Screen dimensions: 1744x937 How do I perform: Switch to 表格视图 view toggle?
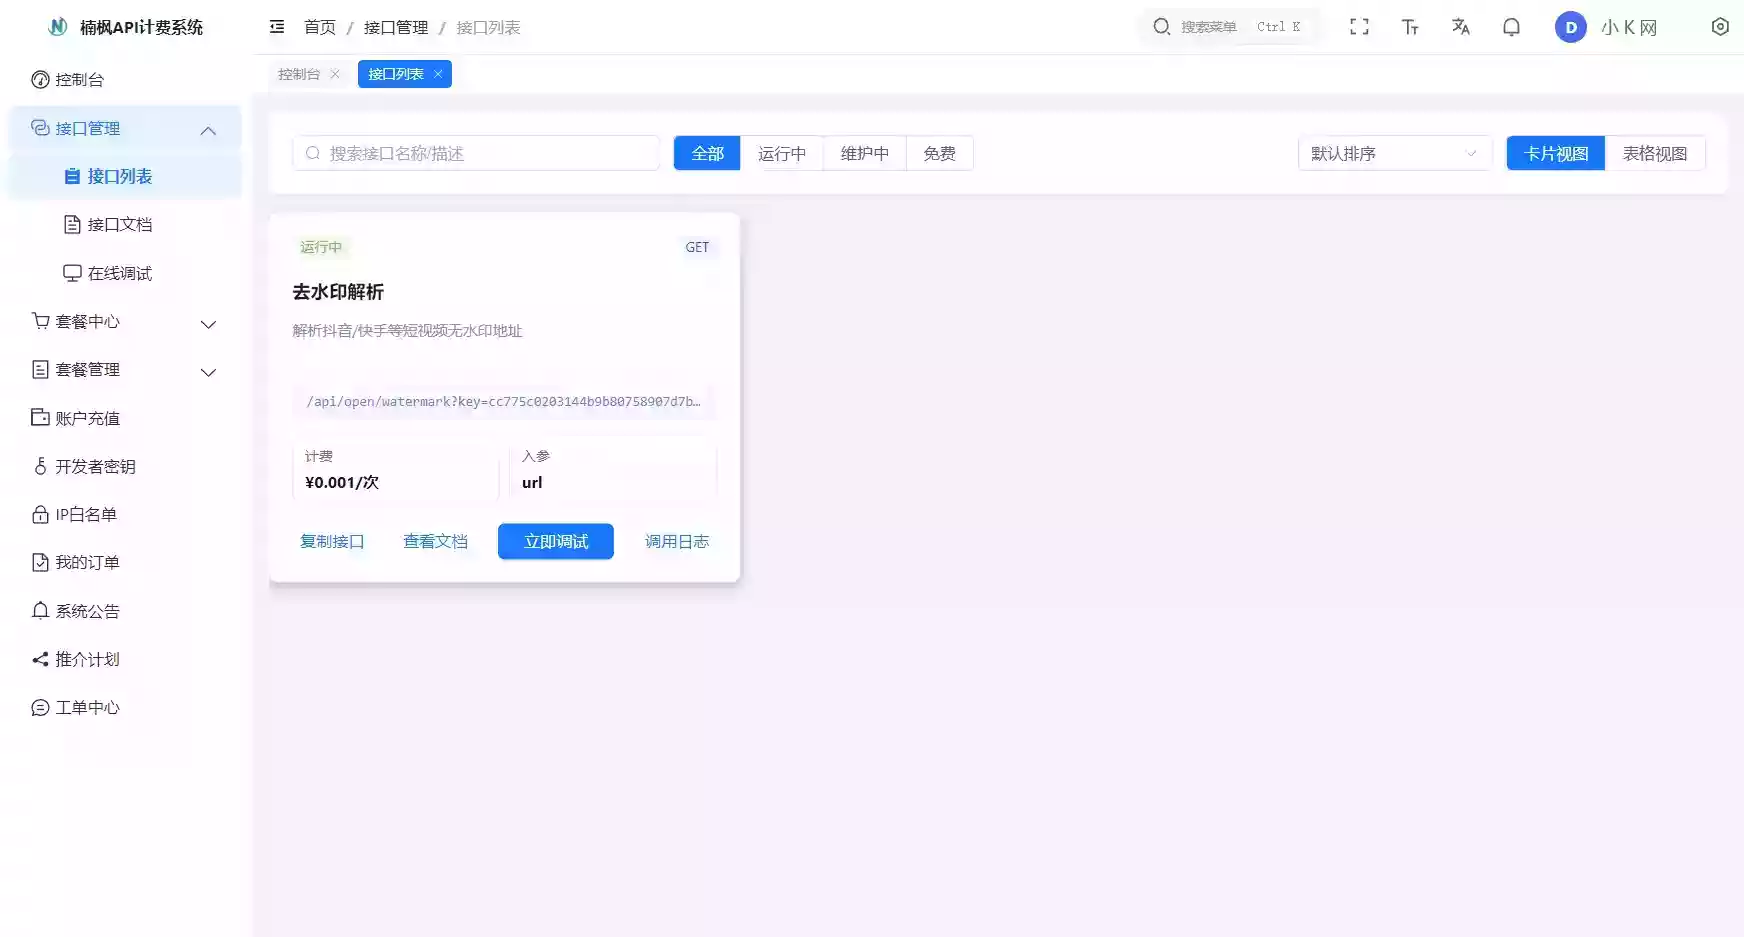point(1655,153)
